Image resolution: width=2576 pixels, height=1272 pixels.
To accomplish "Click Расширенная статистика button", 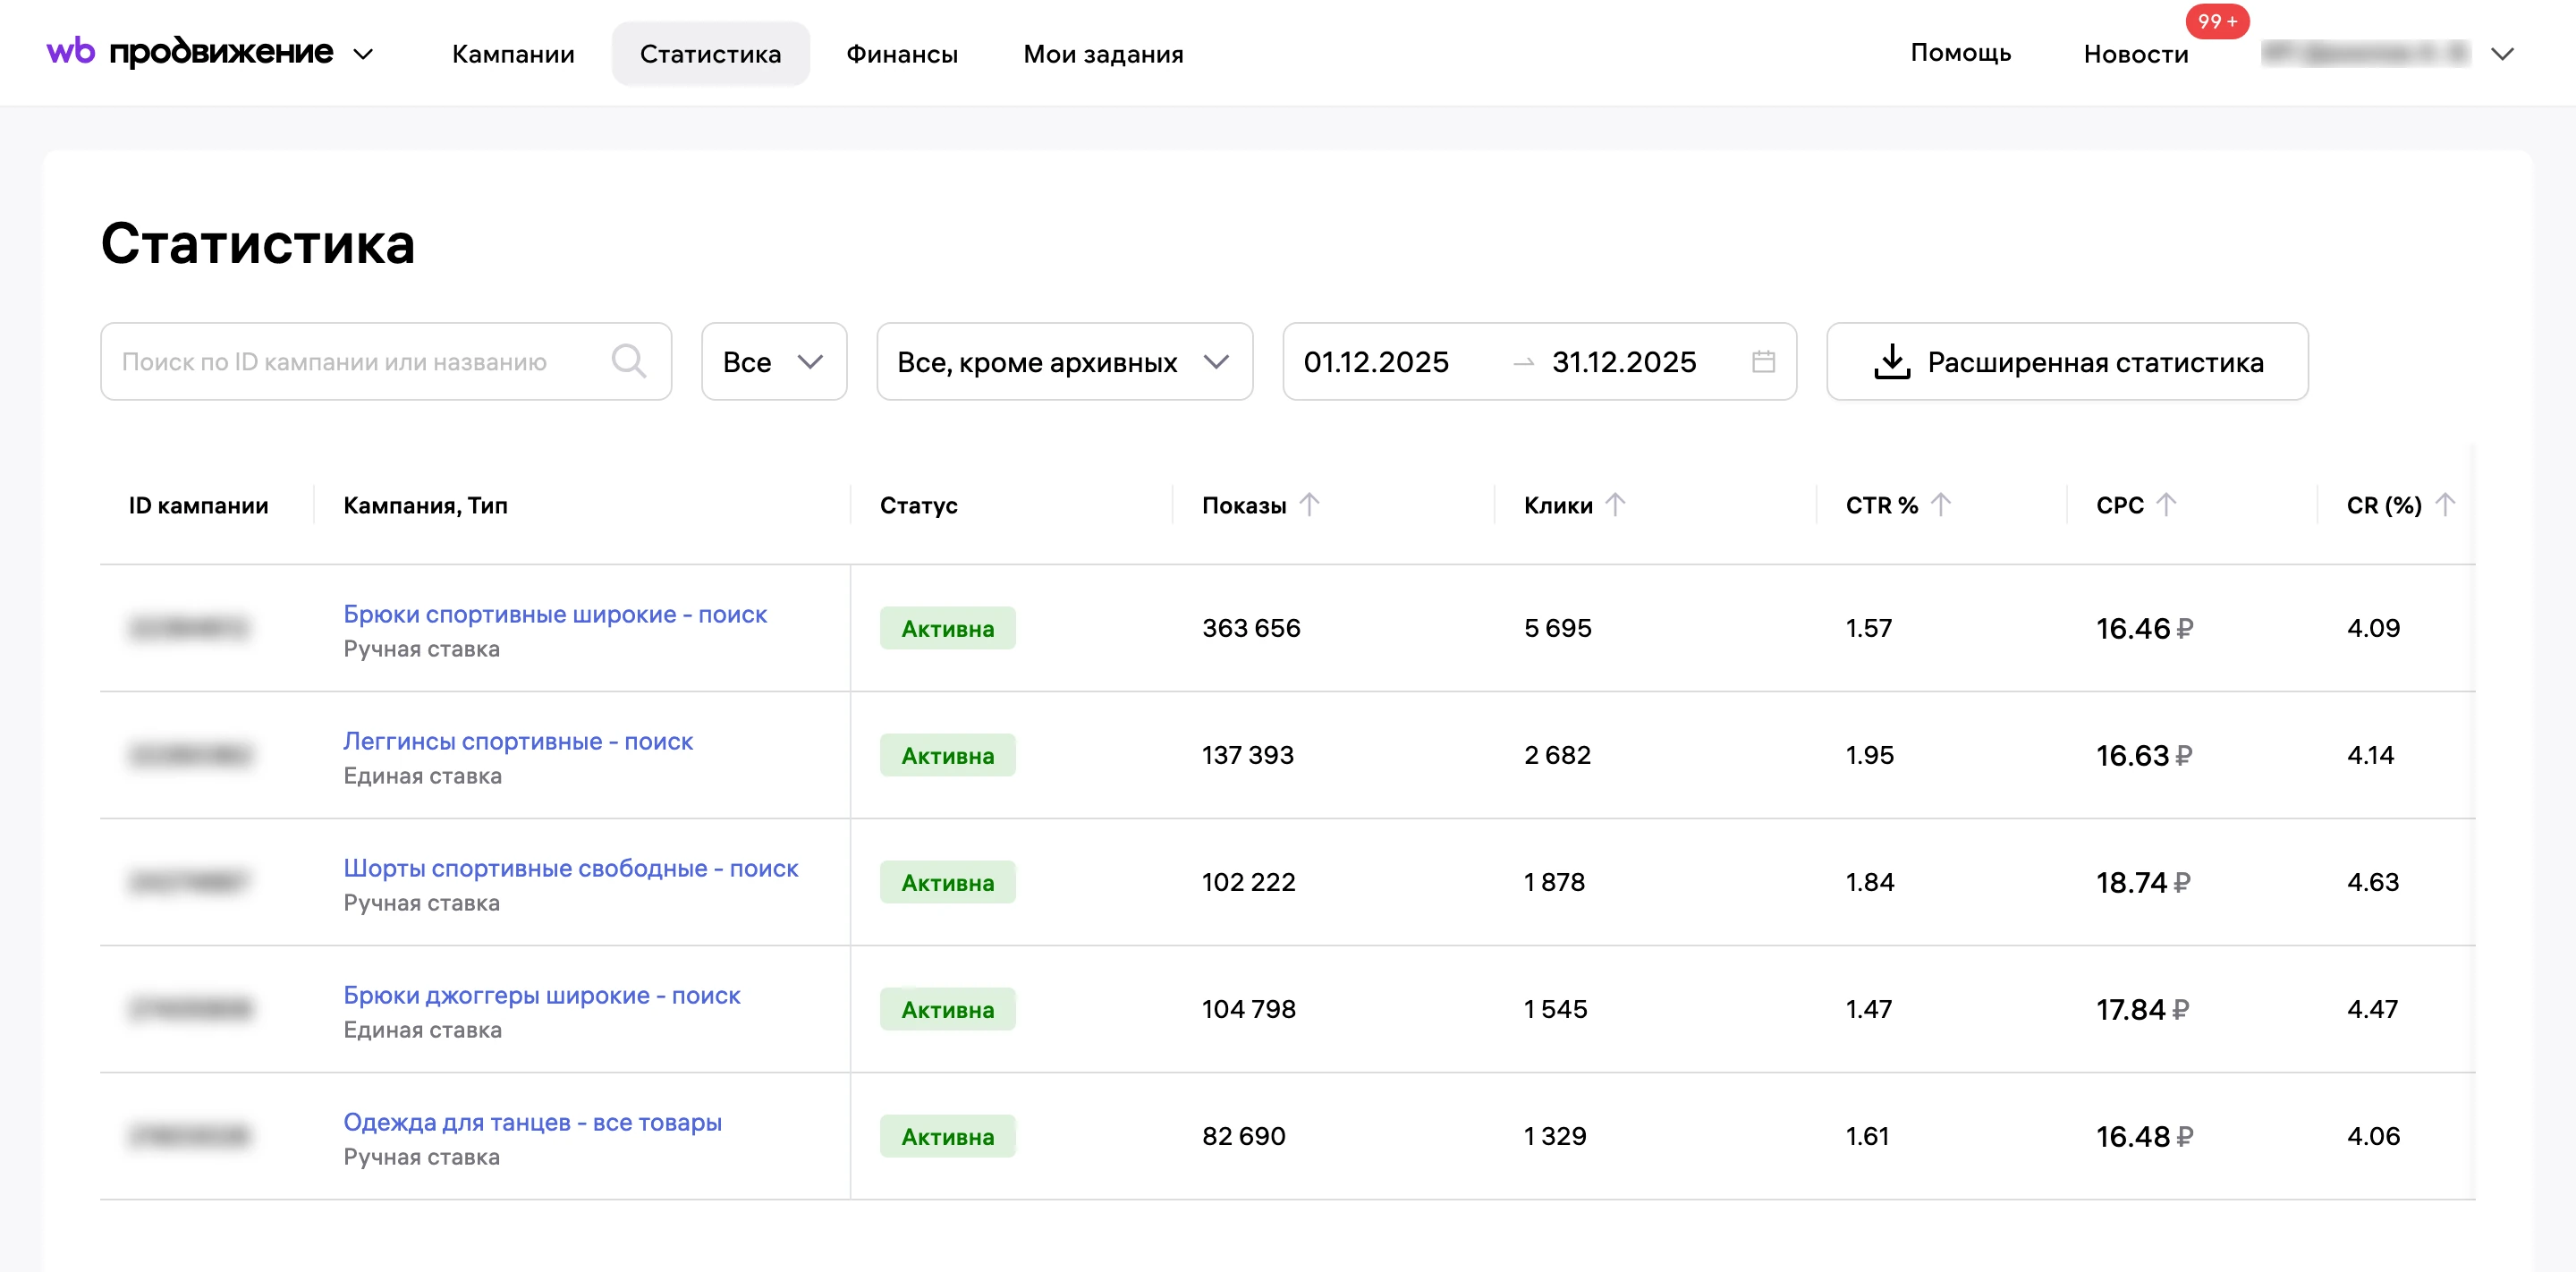I will [x=2067, y=361].
